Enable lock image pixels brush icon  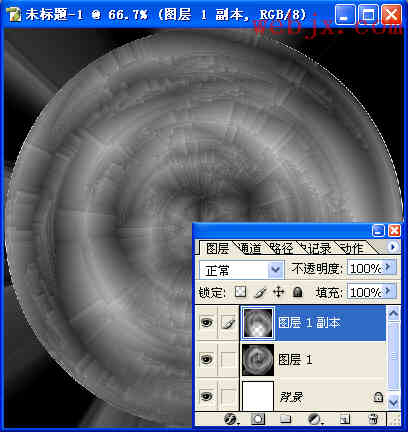point(260,292)
